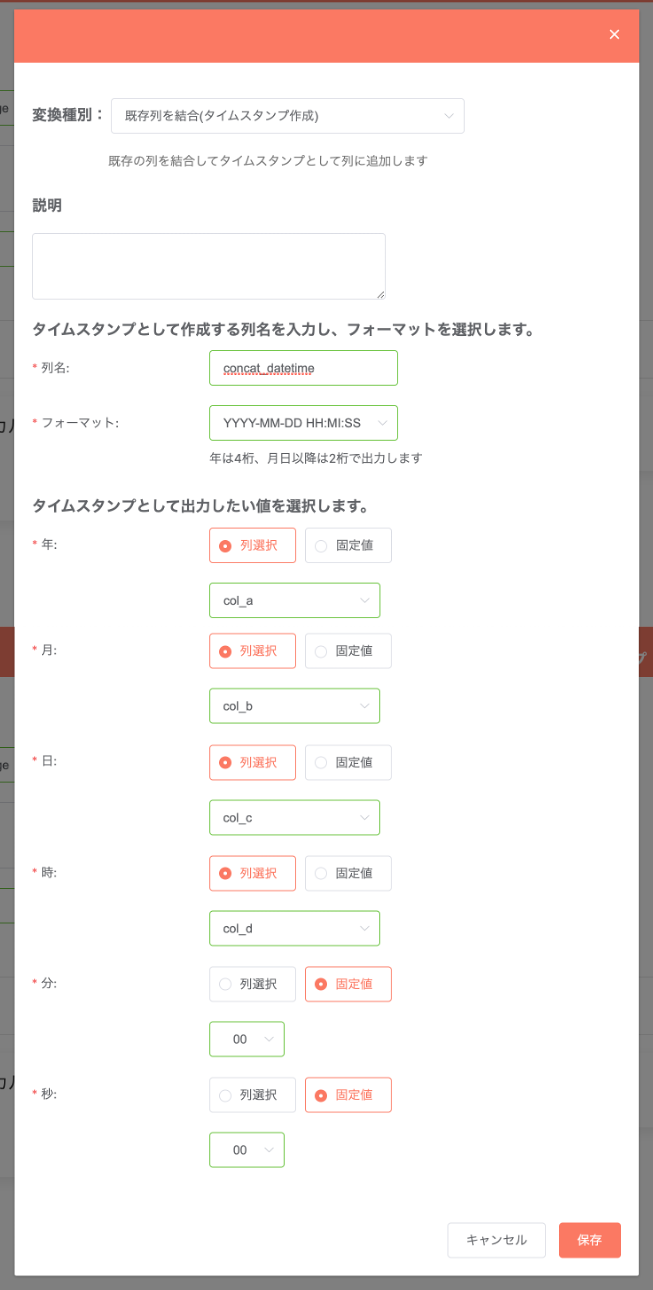Select 固定値 radio for 時
Image resolution: width=653 pixels, height=1290 pixels.
(348, 873)
